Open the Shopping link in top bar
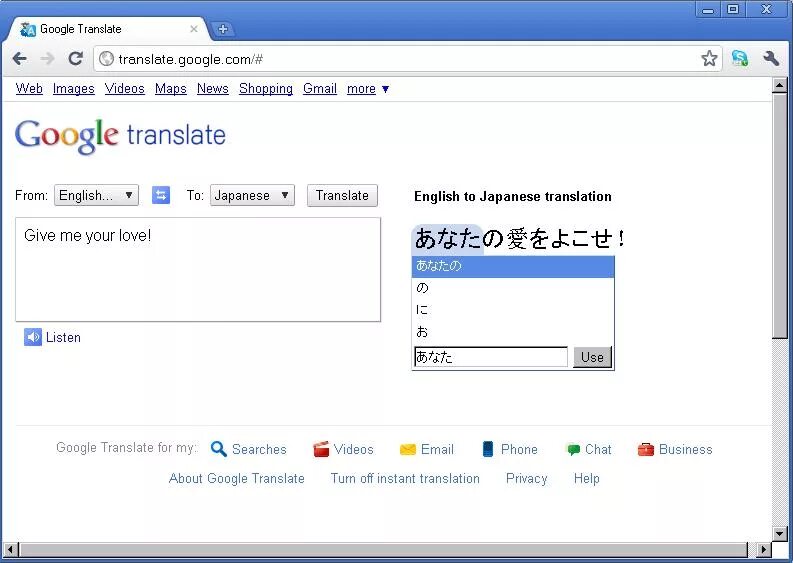The width and height of the screenshot is (793, 563). pos(266,89)
